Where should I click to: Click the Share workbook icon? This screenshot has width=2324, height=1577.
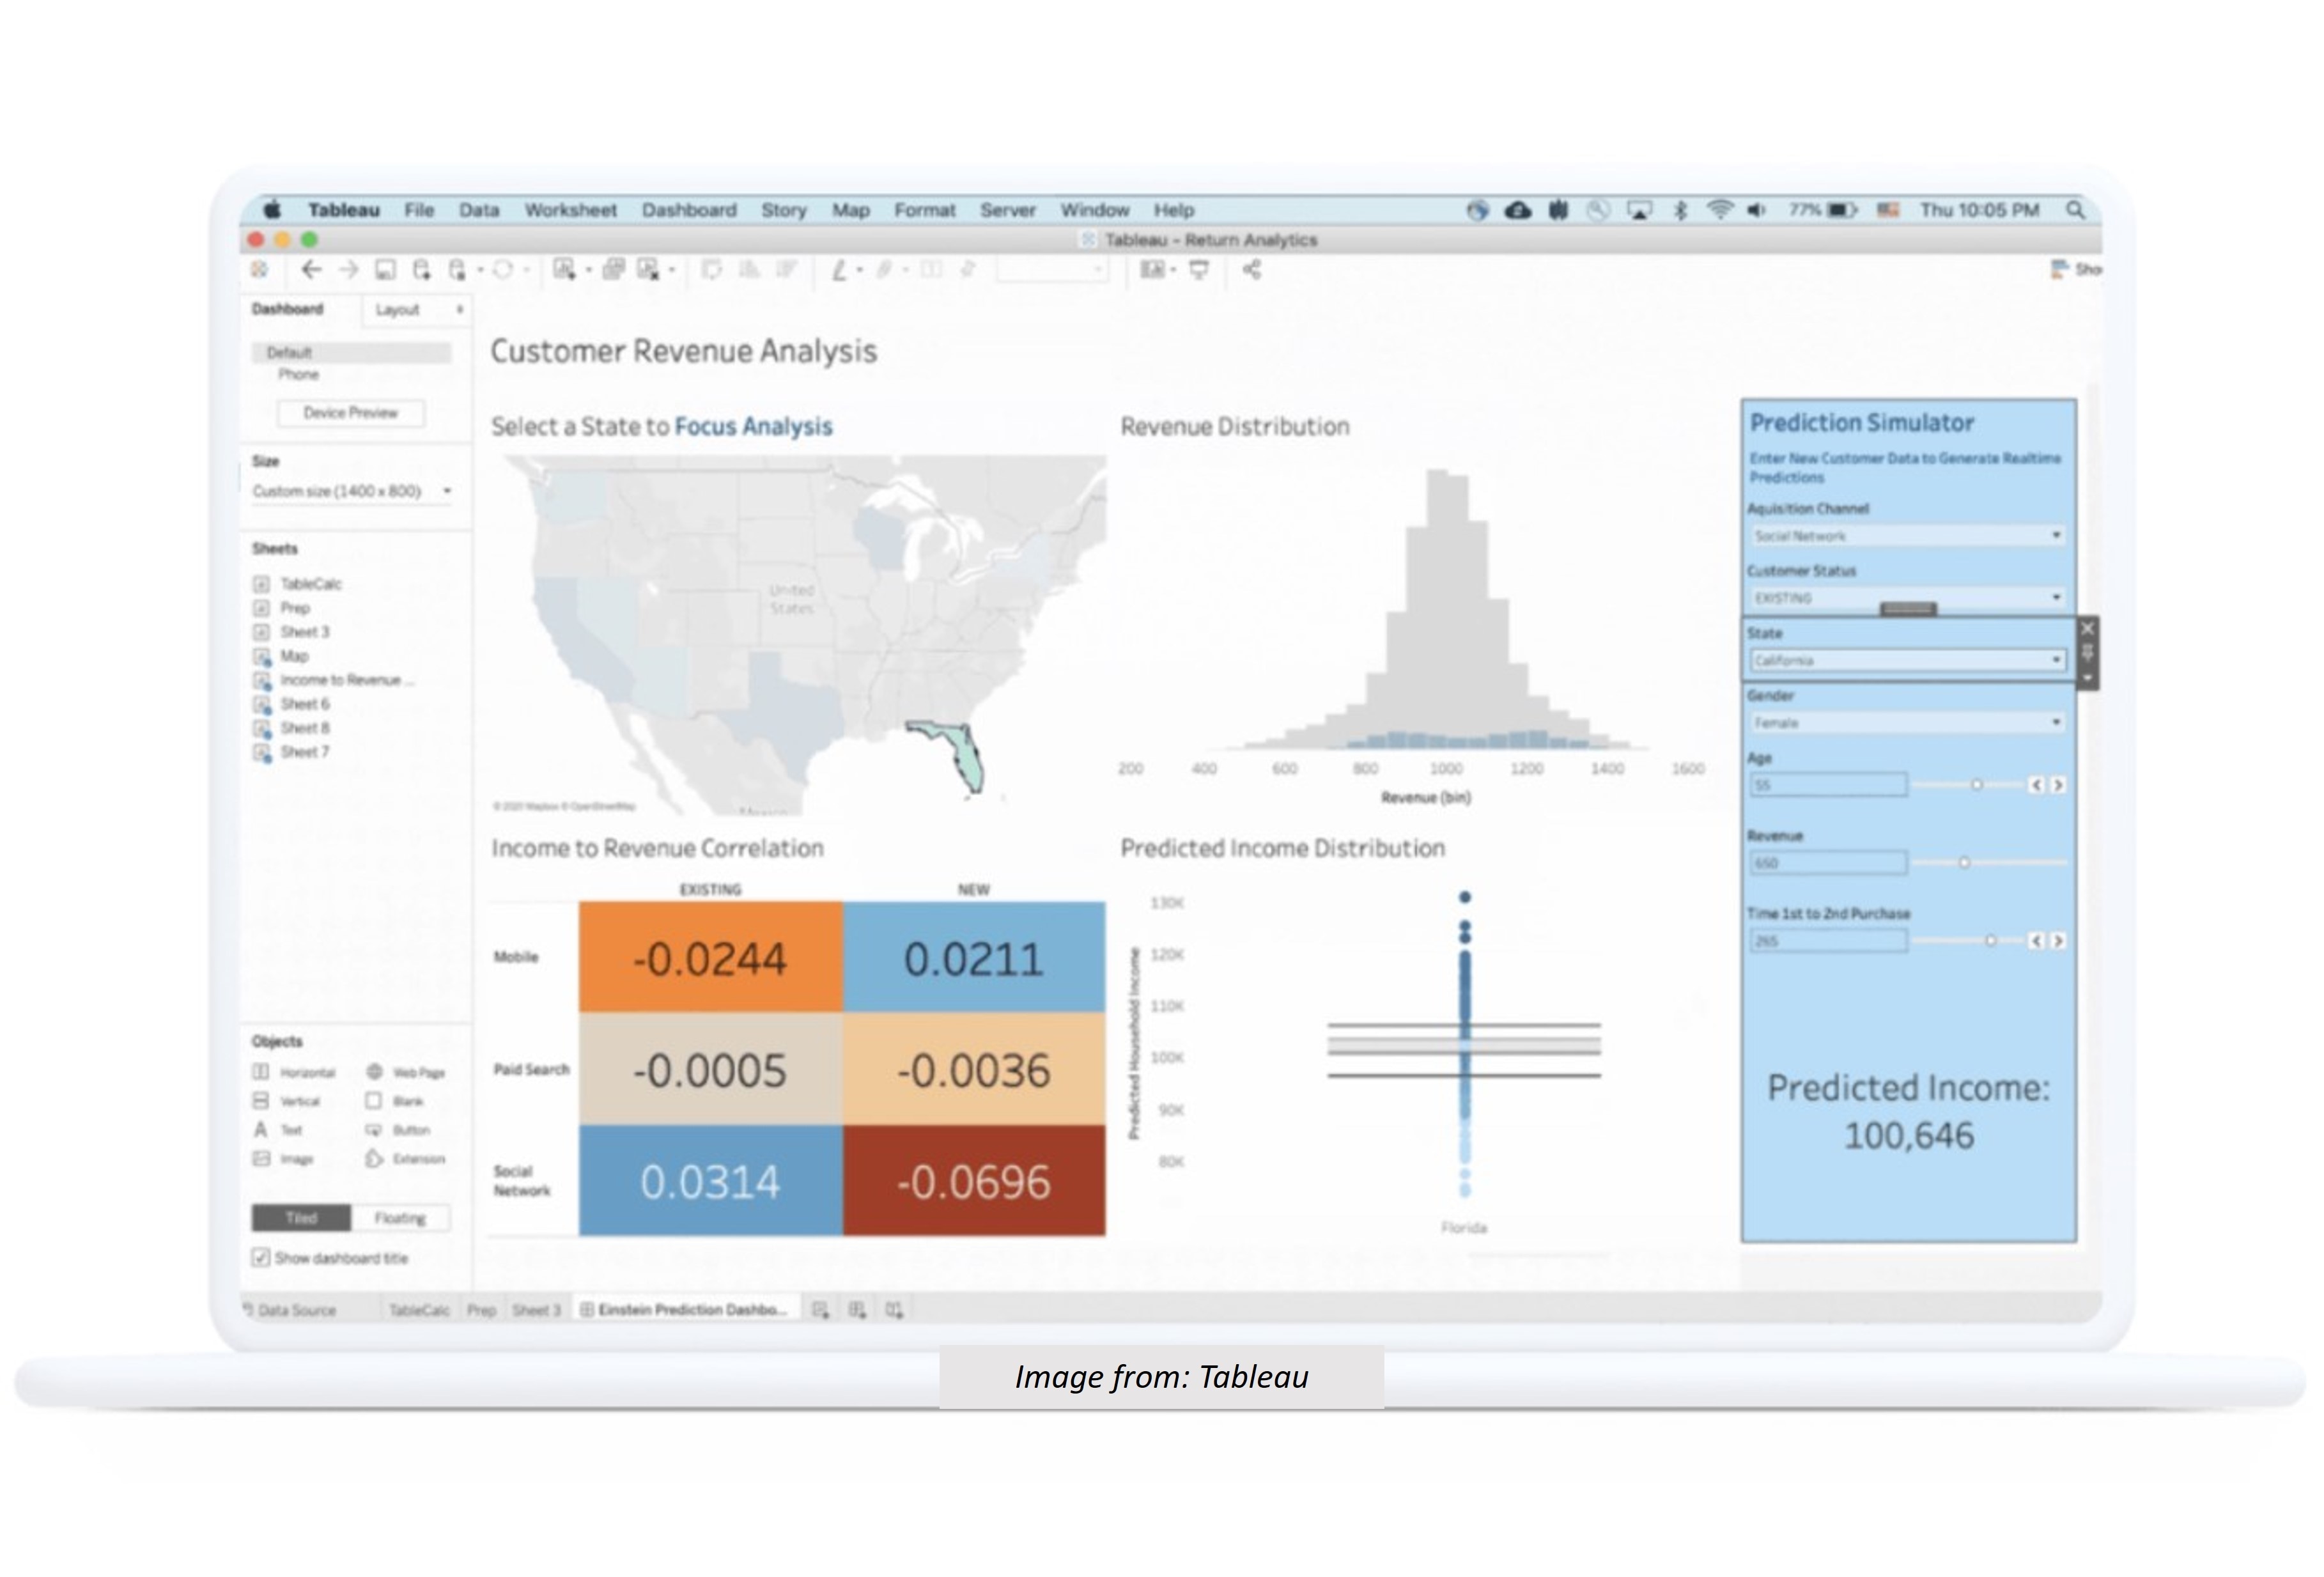click(x=1251, y=269)
